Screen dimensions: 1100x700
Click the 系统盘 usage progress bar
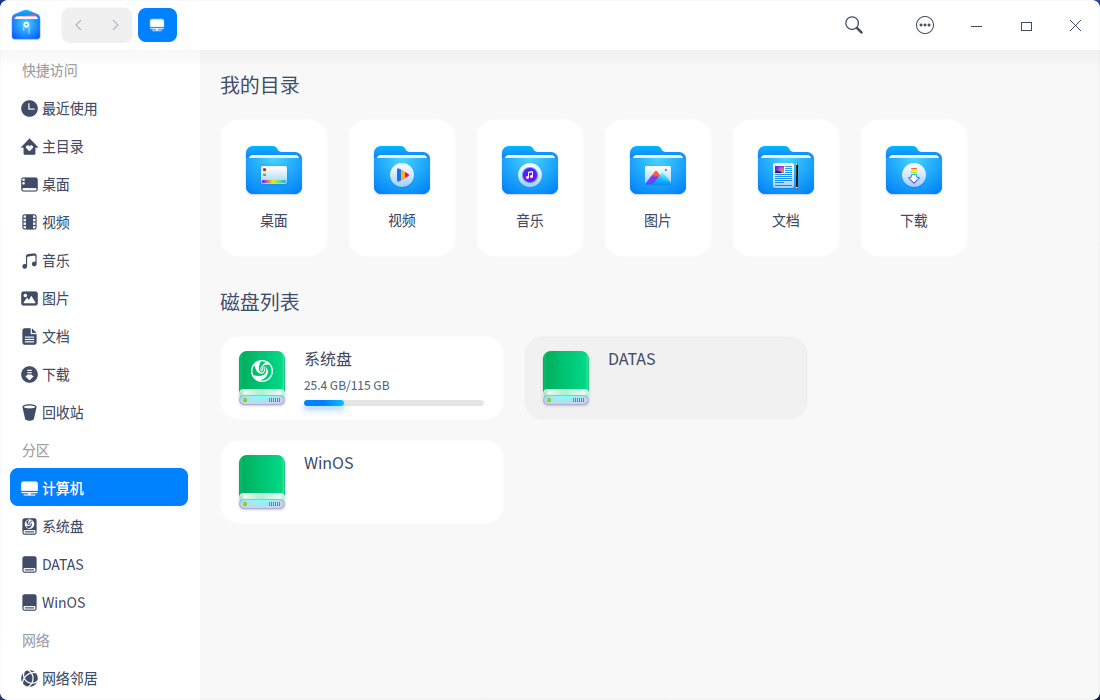pyautogui.click(x=394, y=403)
